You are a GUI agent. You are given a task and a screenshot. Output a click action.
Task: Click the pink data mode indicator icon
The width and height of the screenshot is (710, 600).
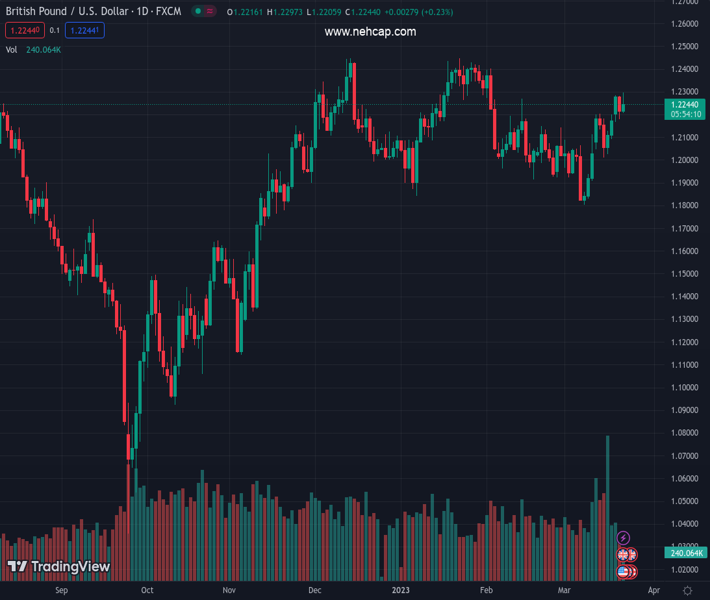210,12
